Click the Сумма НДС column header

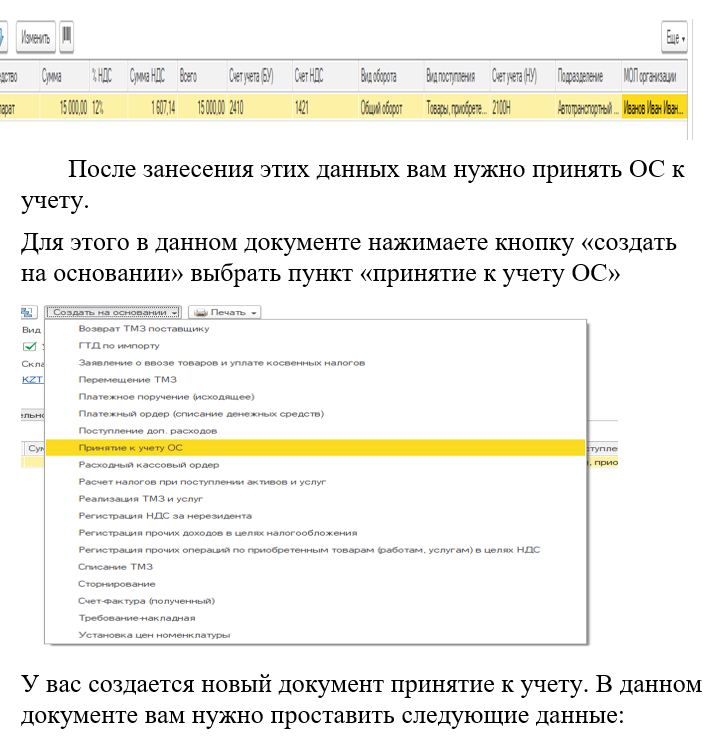pyautogui.click(x=152, y=76)
